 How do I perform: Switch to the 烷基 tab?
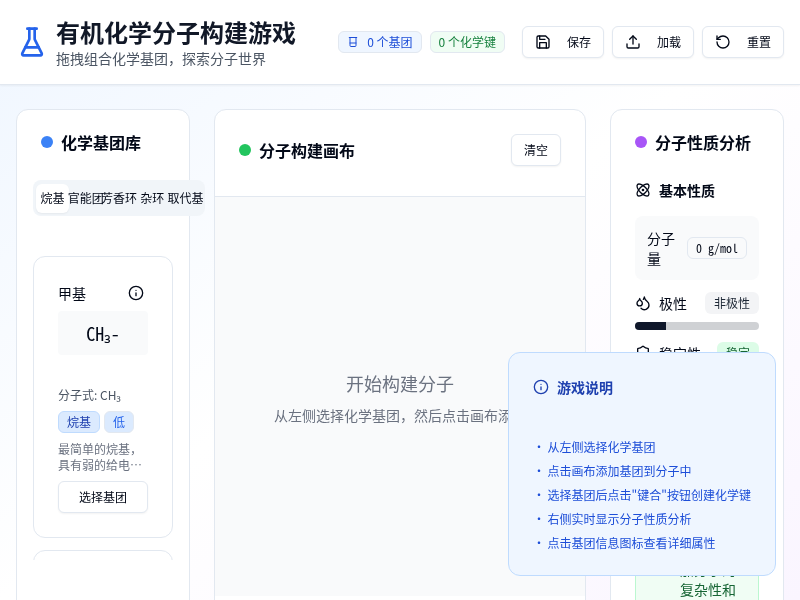(52, 198)
